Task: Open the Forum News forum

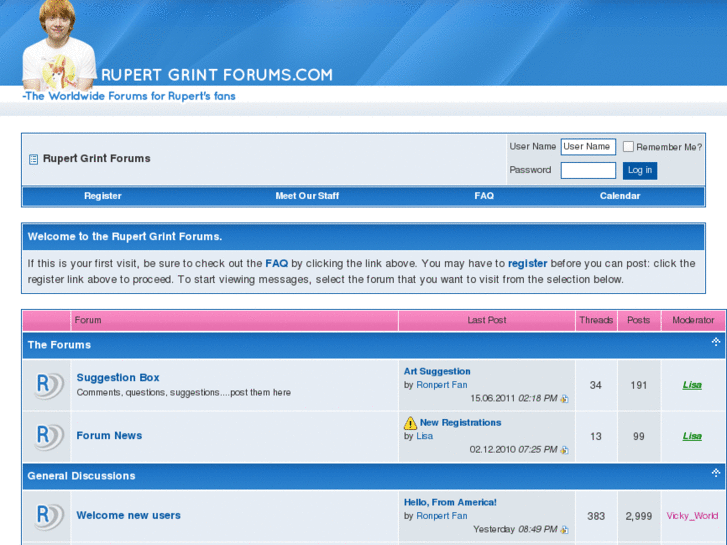Action: [x=109, y=436]
